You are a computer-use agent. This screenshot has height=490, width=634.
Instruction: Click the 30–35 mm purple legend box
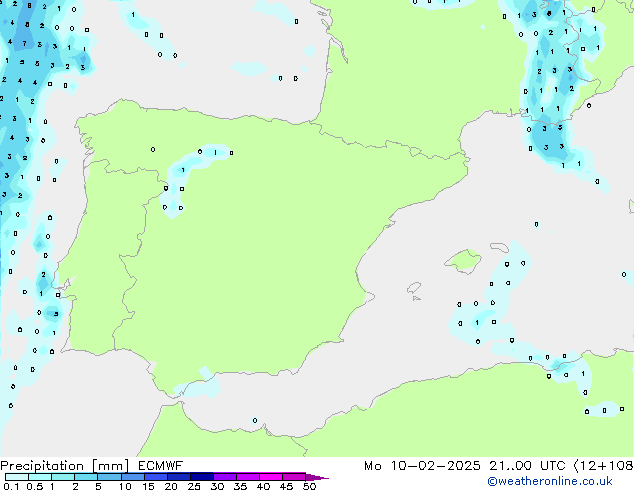pos(224,477)
